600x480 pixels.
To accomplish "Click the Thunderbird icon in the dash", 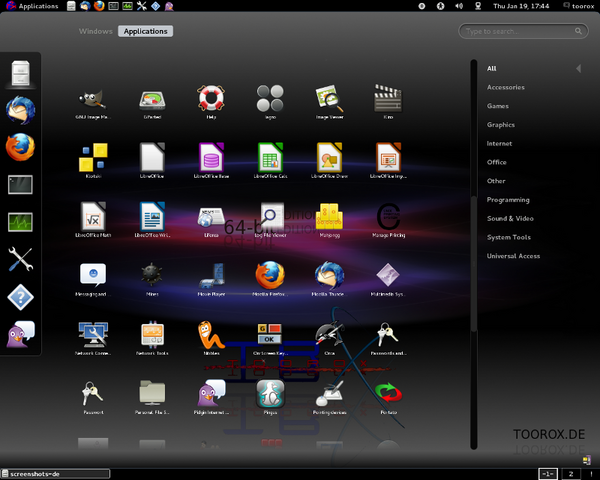I will coord(20,110).
